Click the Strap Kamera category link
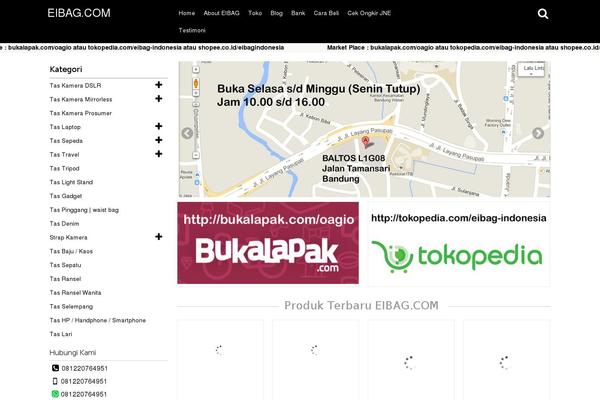 pyautogui.click(x=68, y=237)
